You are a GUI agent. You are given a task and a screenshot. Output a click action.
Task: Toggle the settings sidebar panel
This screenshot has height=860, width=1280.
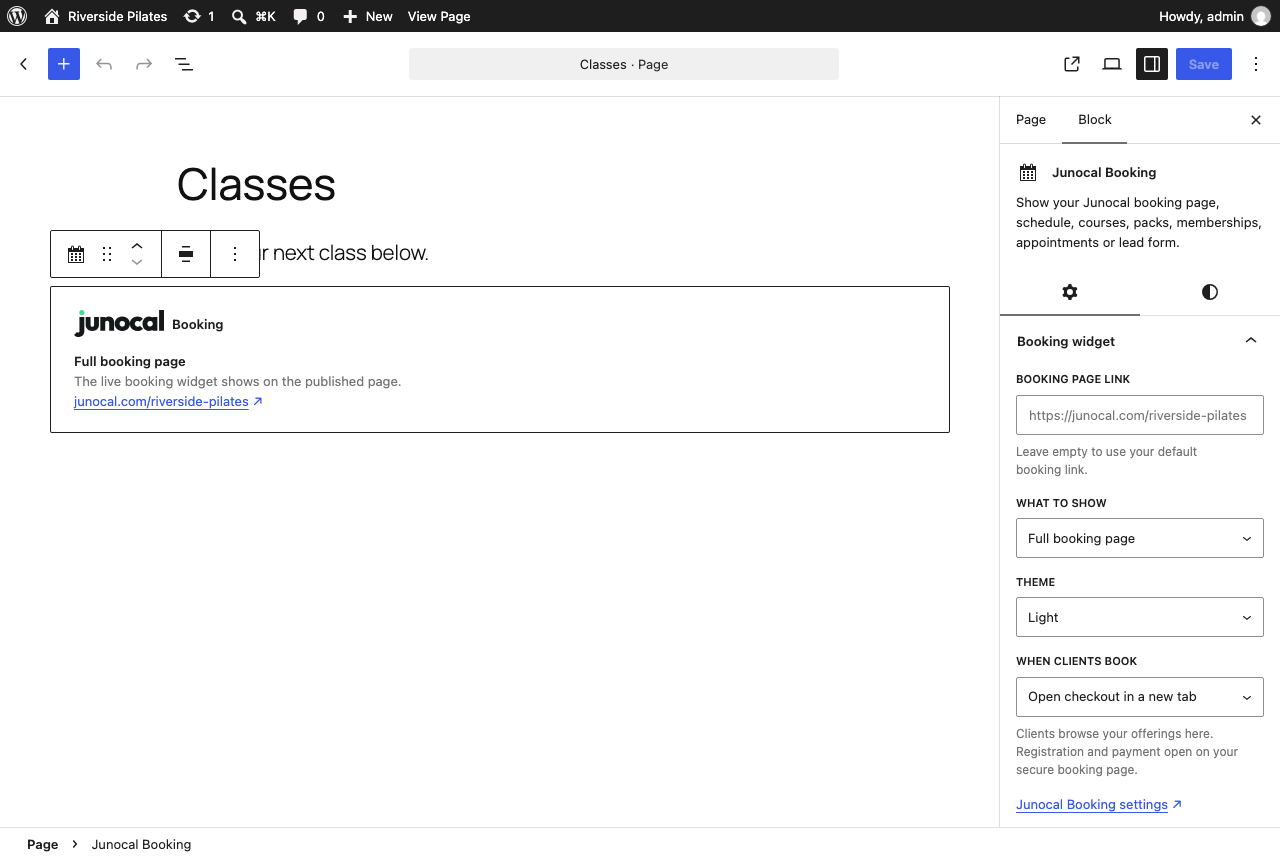[x=1152, y=64]
